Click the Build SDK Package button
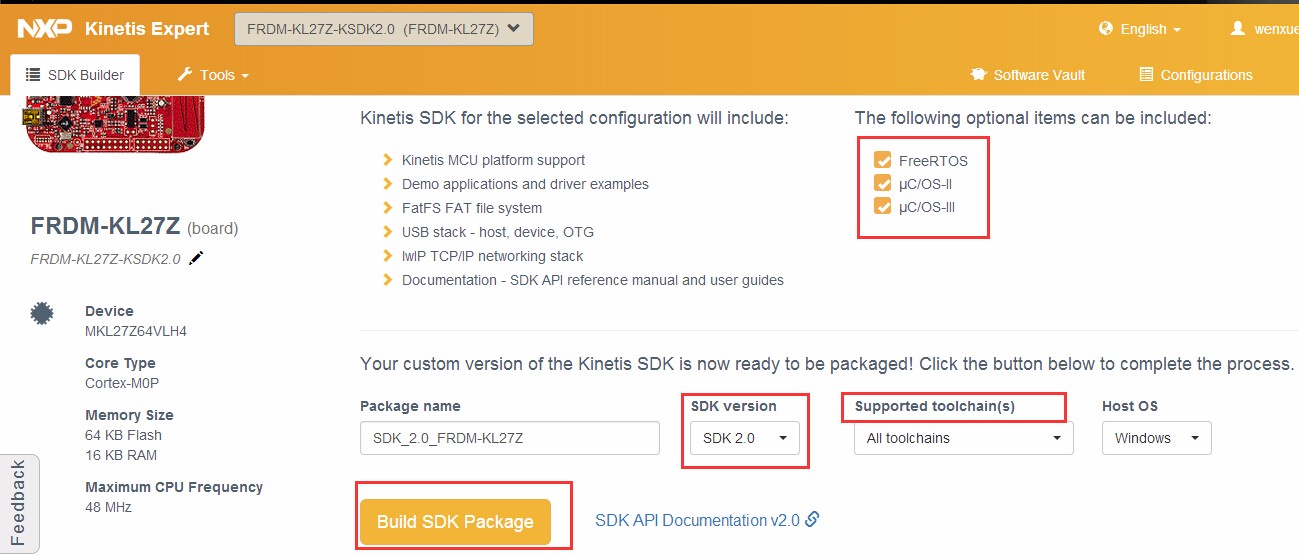The image size is (1299, 557). point(455,521)
